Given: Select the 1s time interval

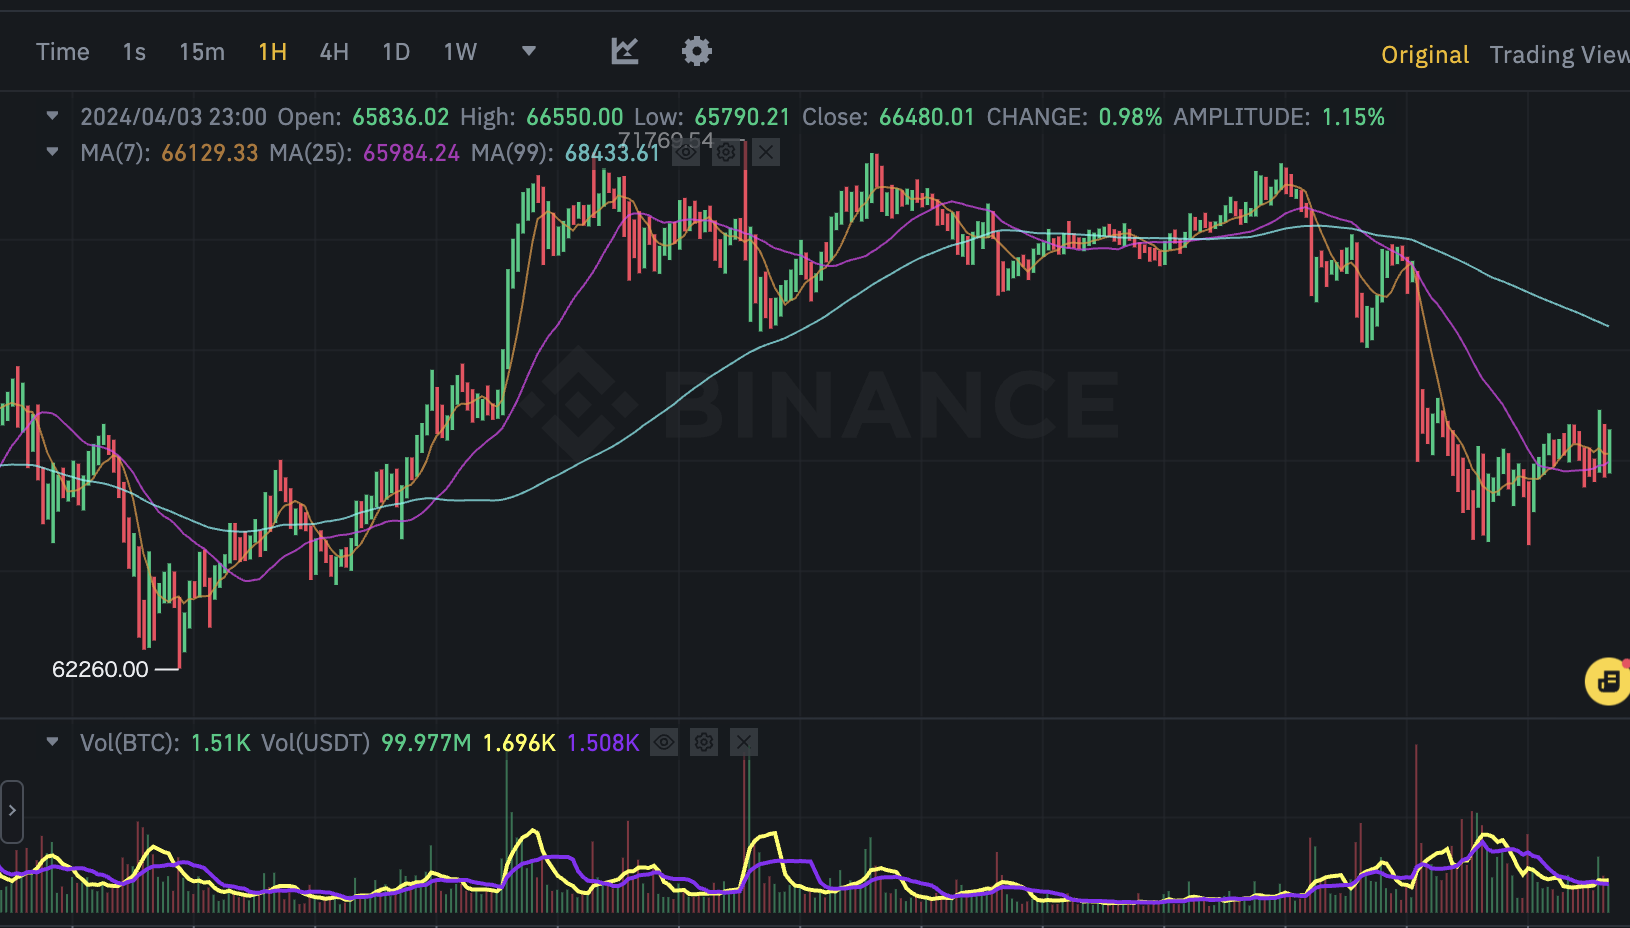Looking at the screenshot, I should [134, 52].
